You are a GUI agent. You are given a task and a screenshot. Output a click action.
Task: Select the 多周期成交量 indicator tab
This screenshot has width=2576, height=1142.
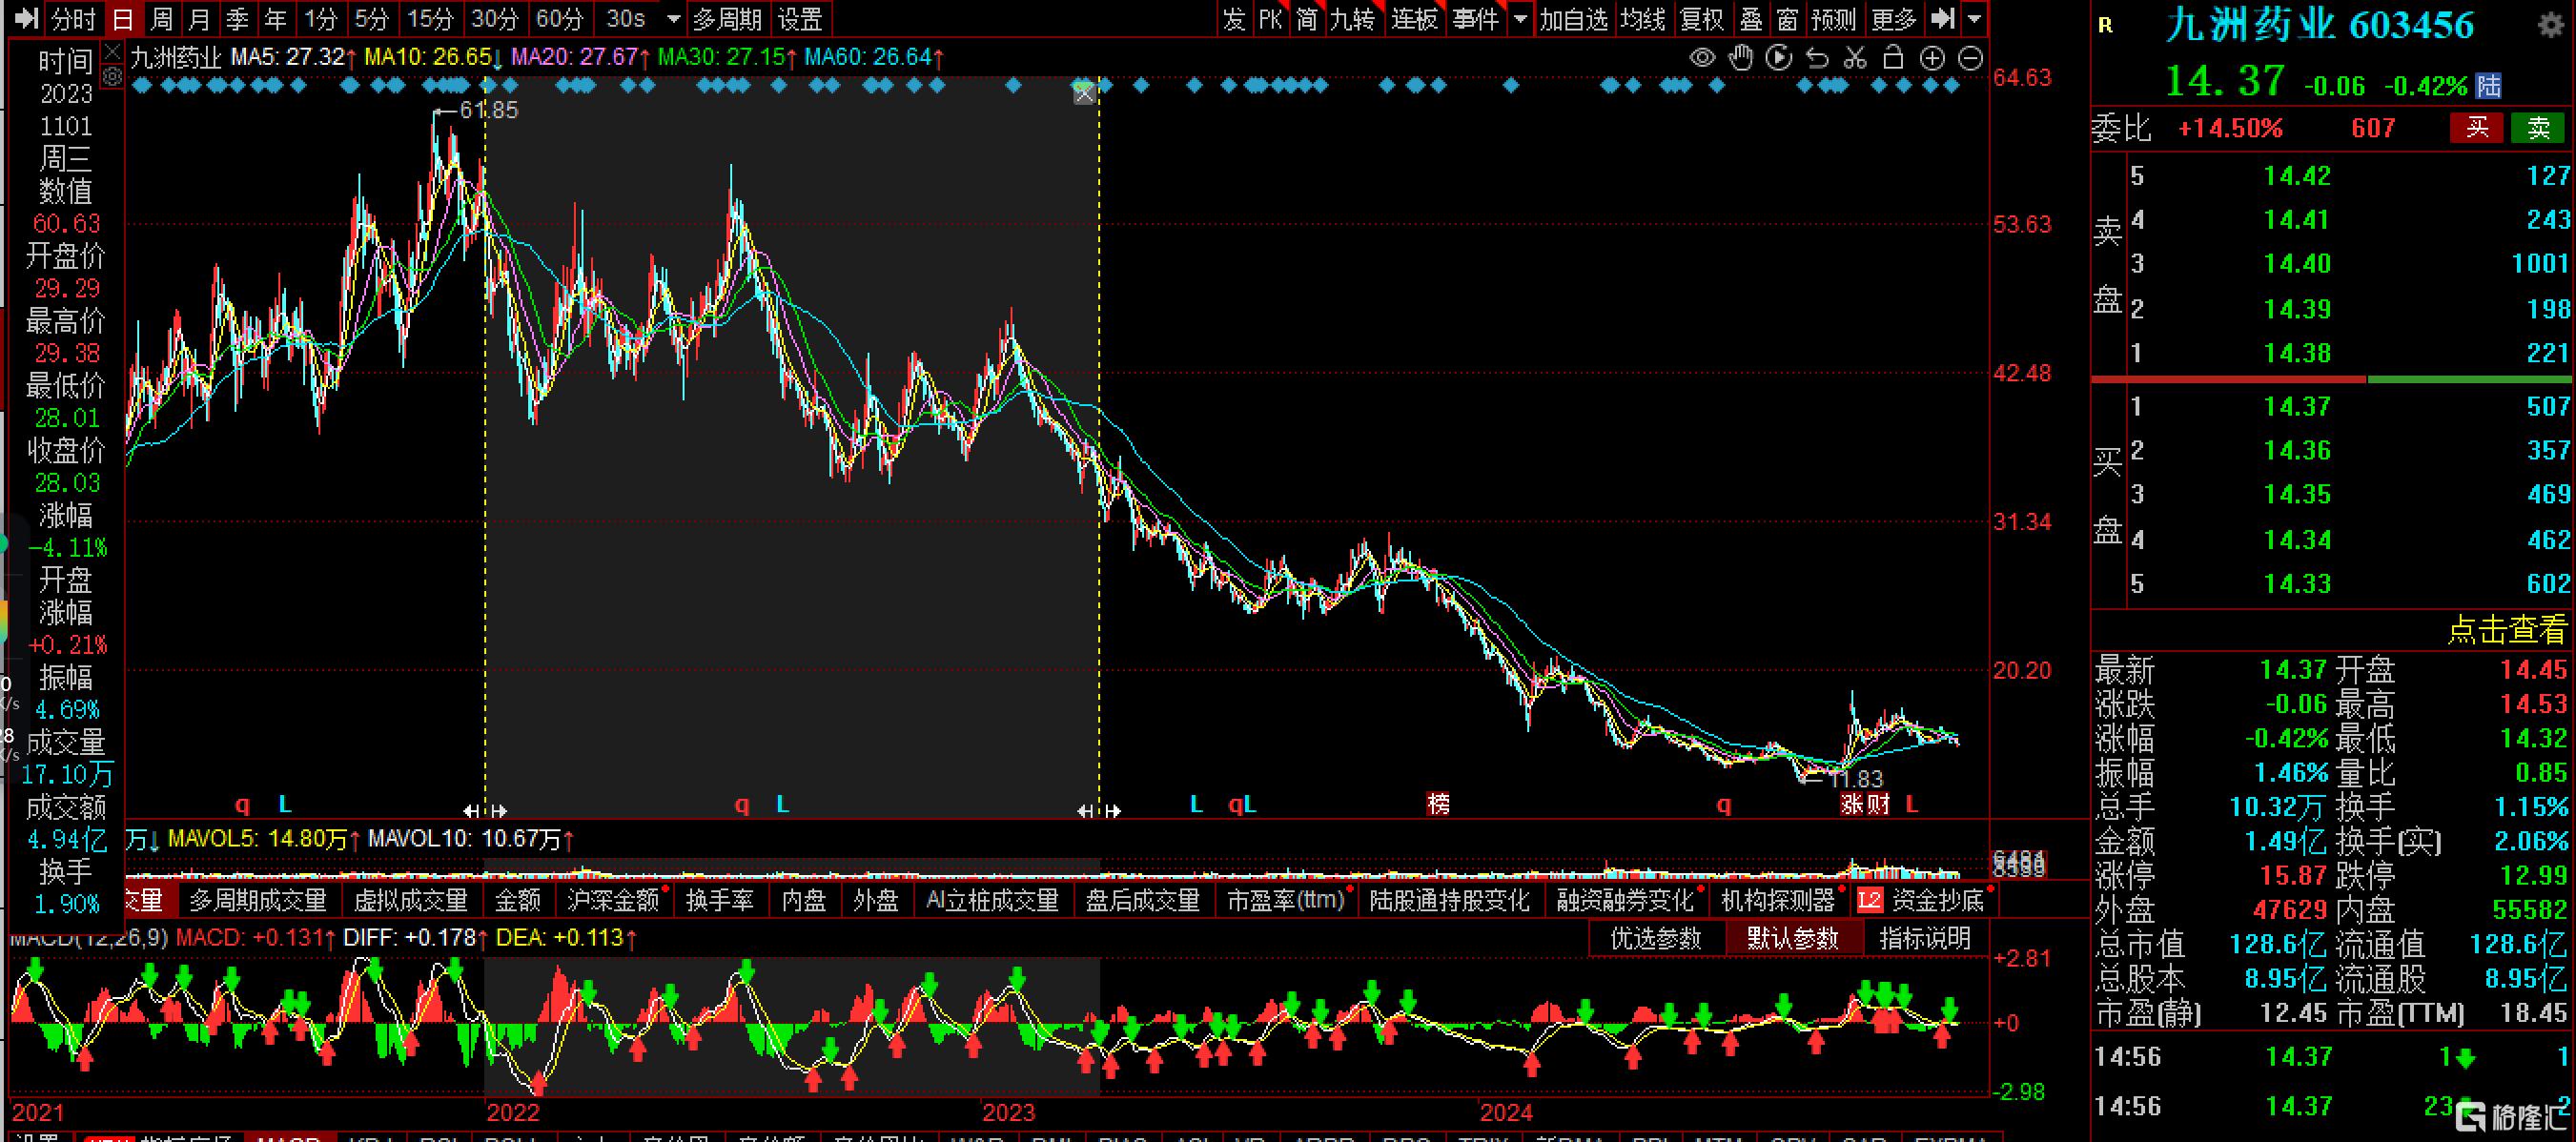(258, 901)
